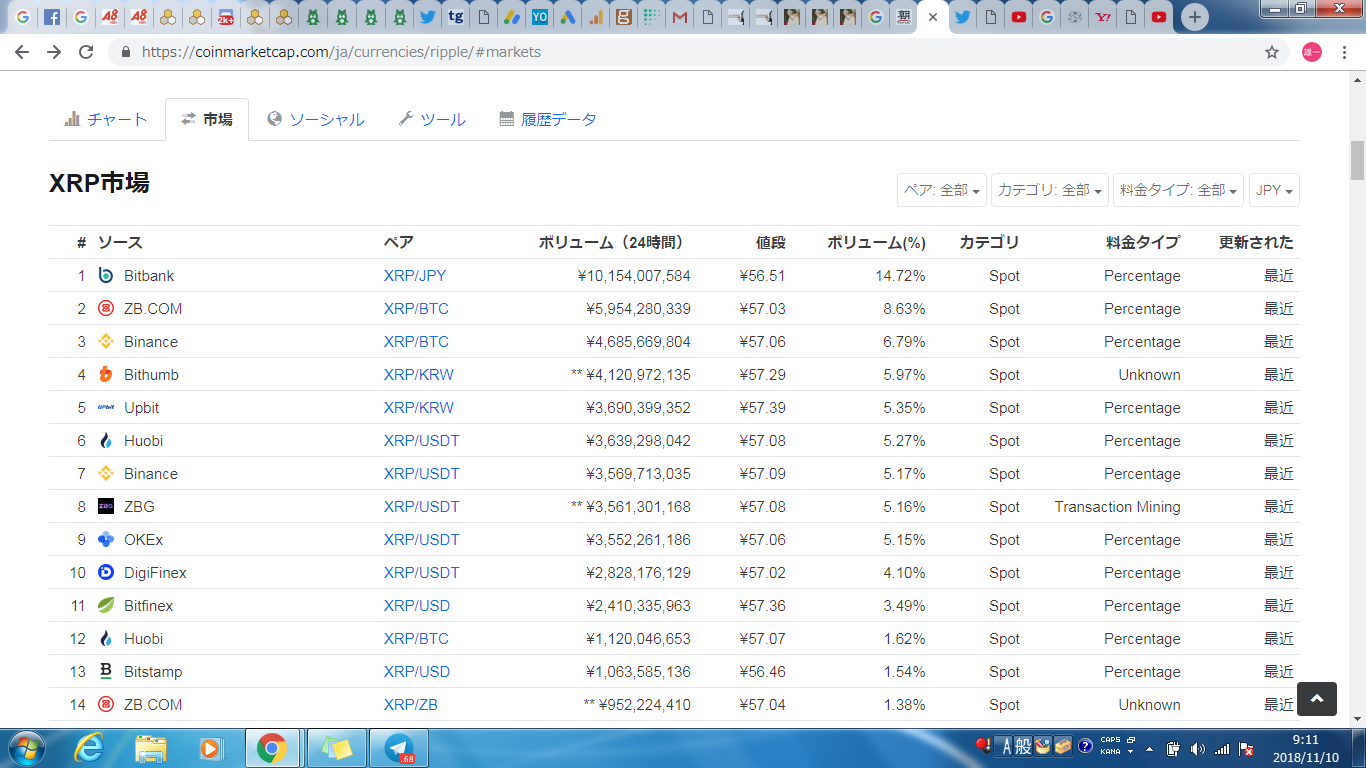Switch to the ソーシャル tab
Image resolution: width=1366 pixels, height=768 pixels.
click(x=316, y=119)
